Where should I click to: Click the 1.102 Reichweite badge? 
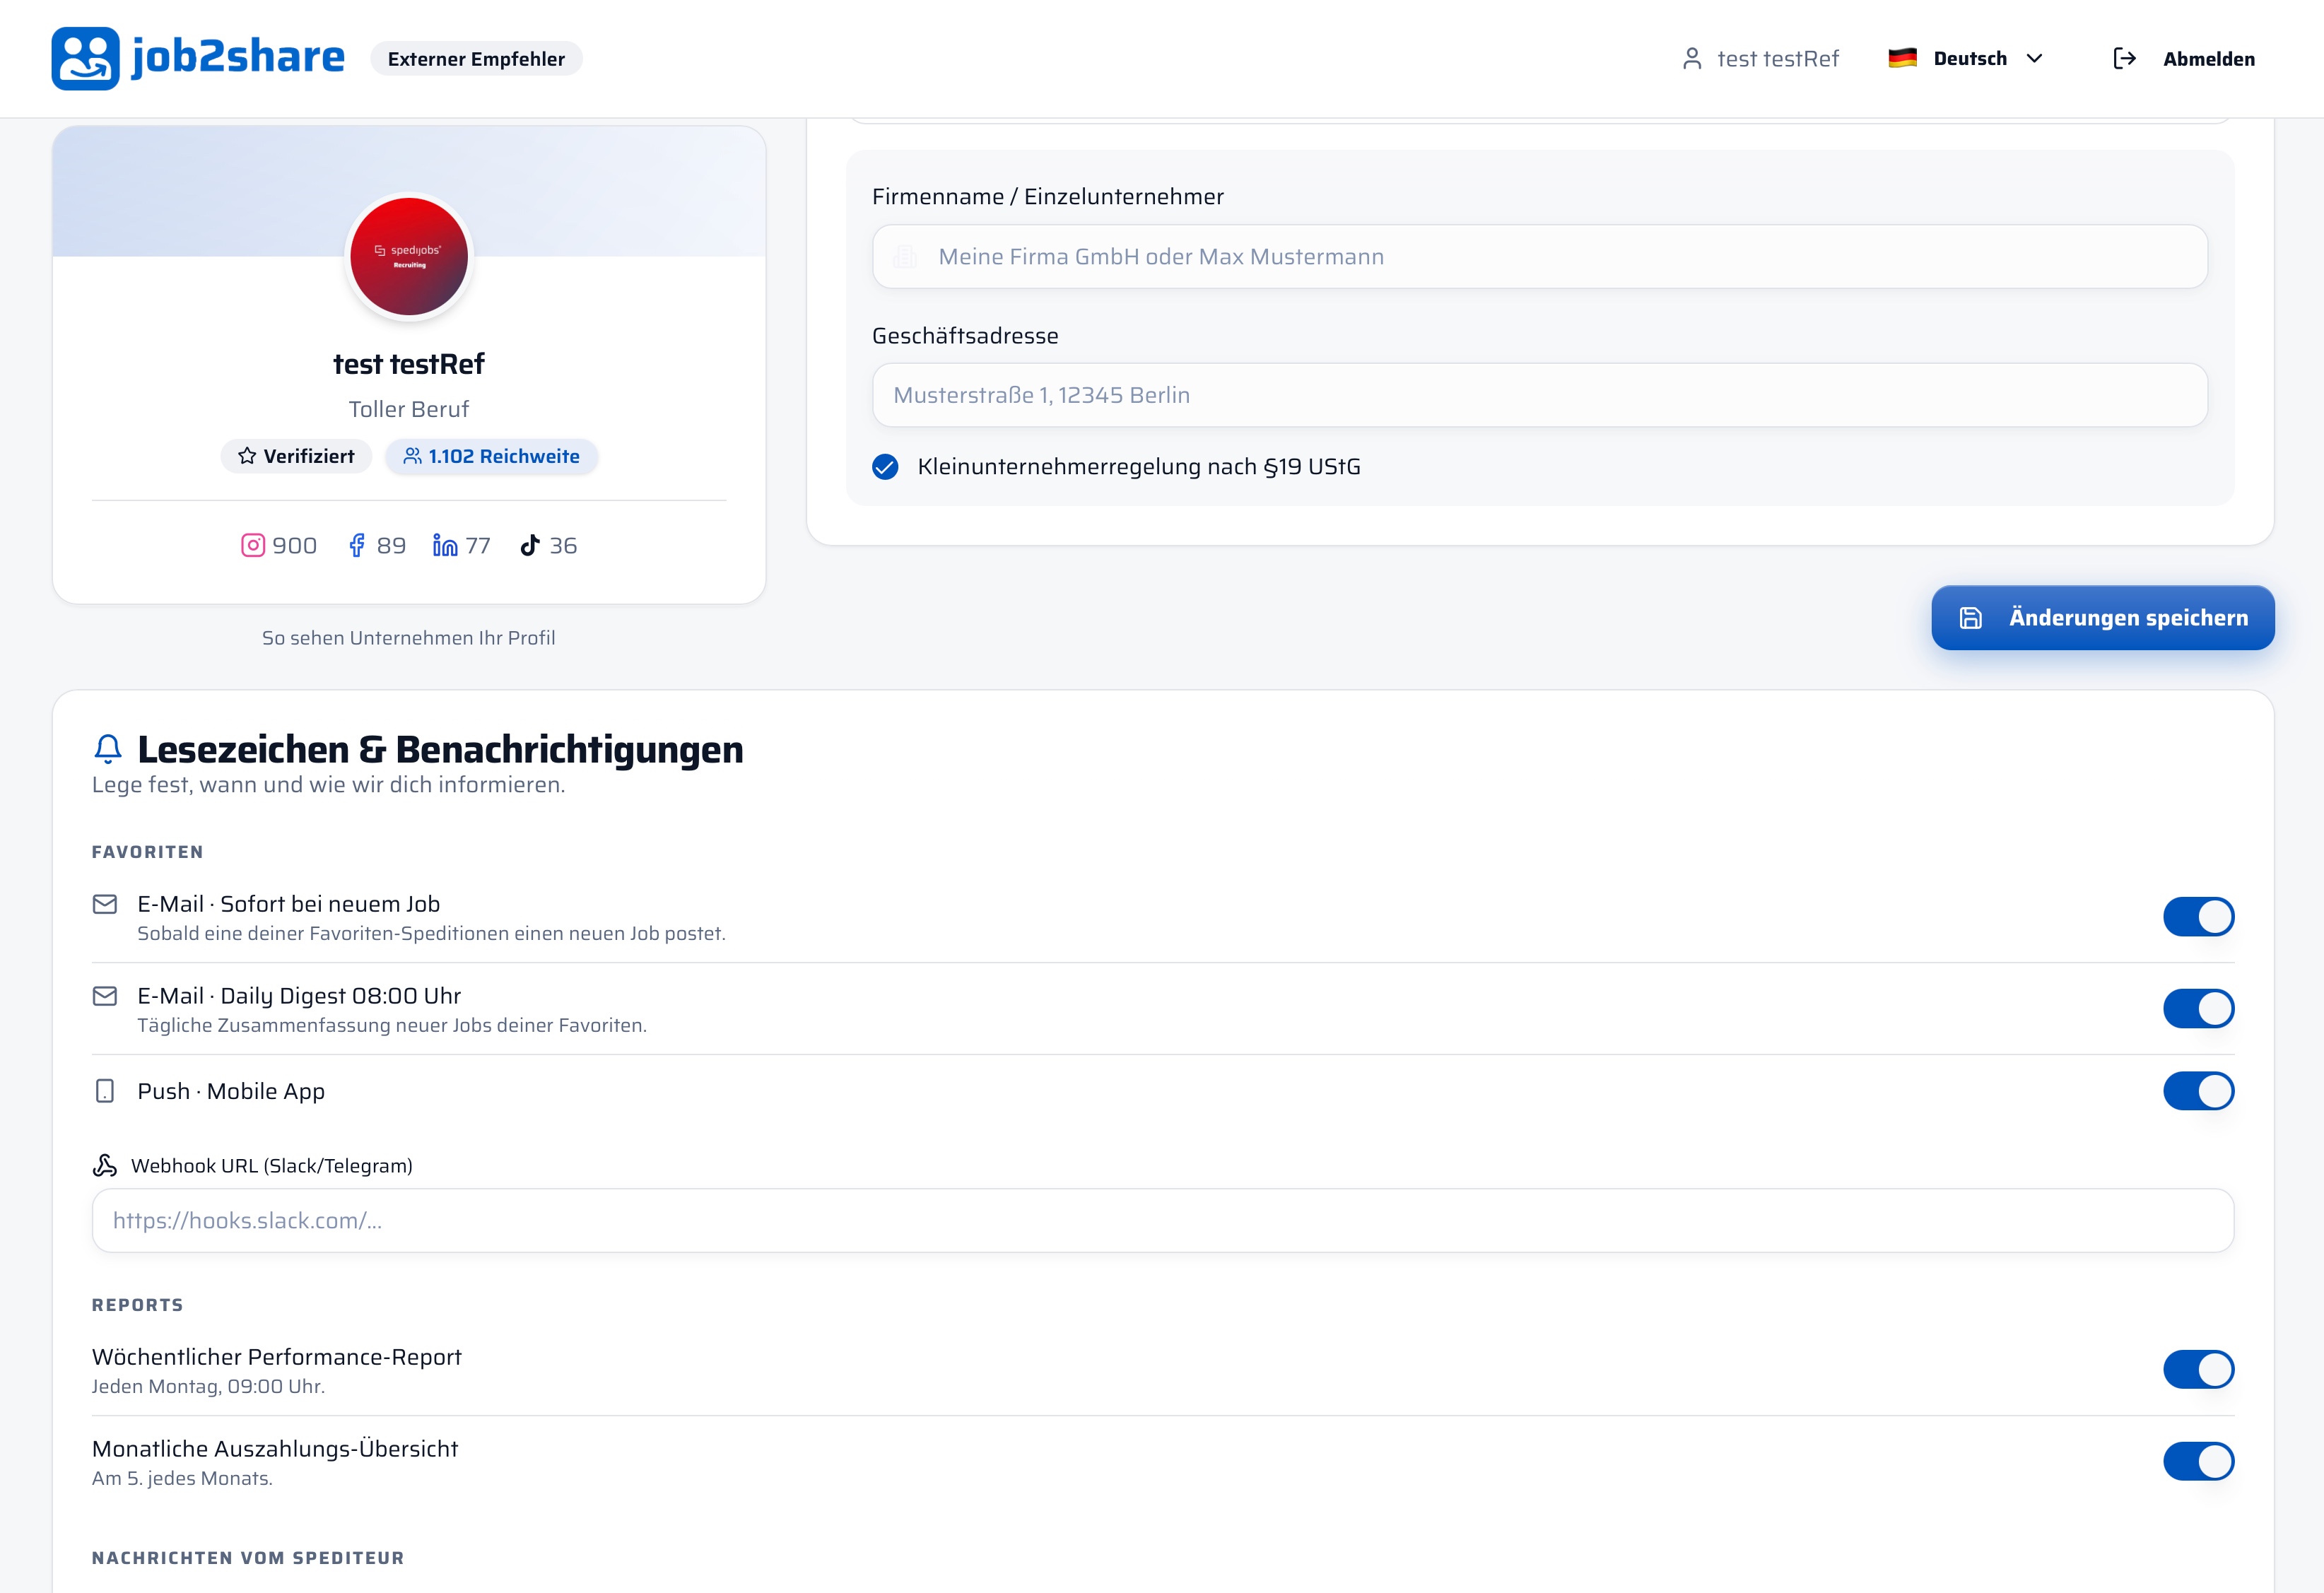click(x=491, y=456)
